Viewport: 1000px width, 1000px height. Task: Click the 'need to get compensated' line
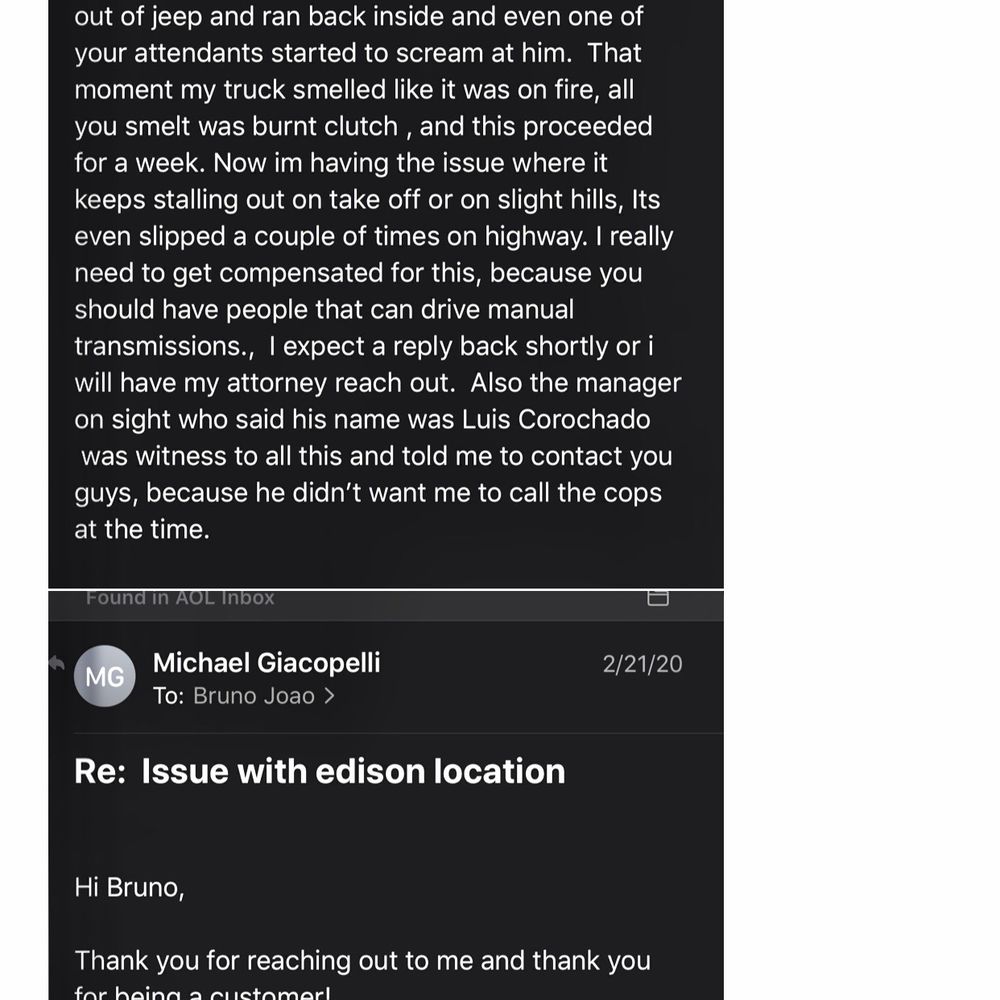click(x=358, y=273)
